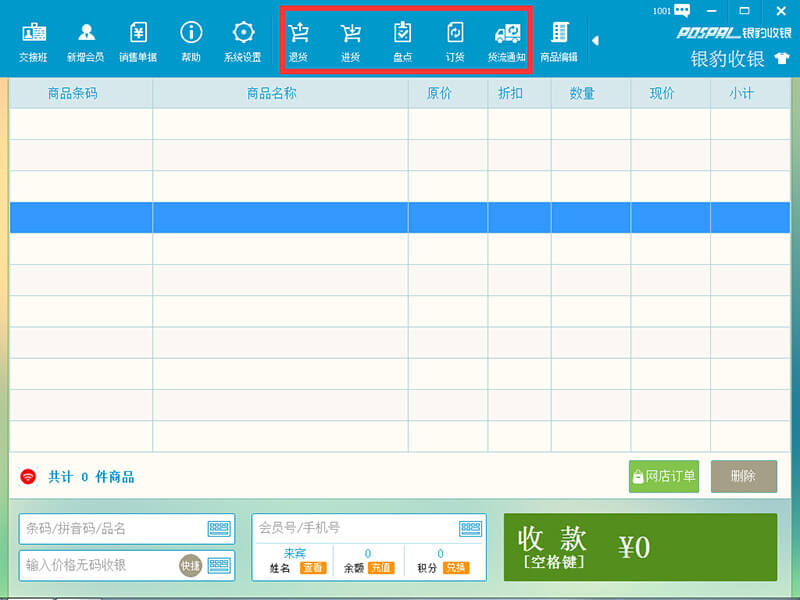Click the 删除 delete button

click(743, 476)
